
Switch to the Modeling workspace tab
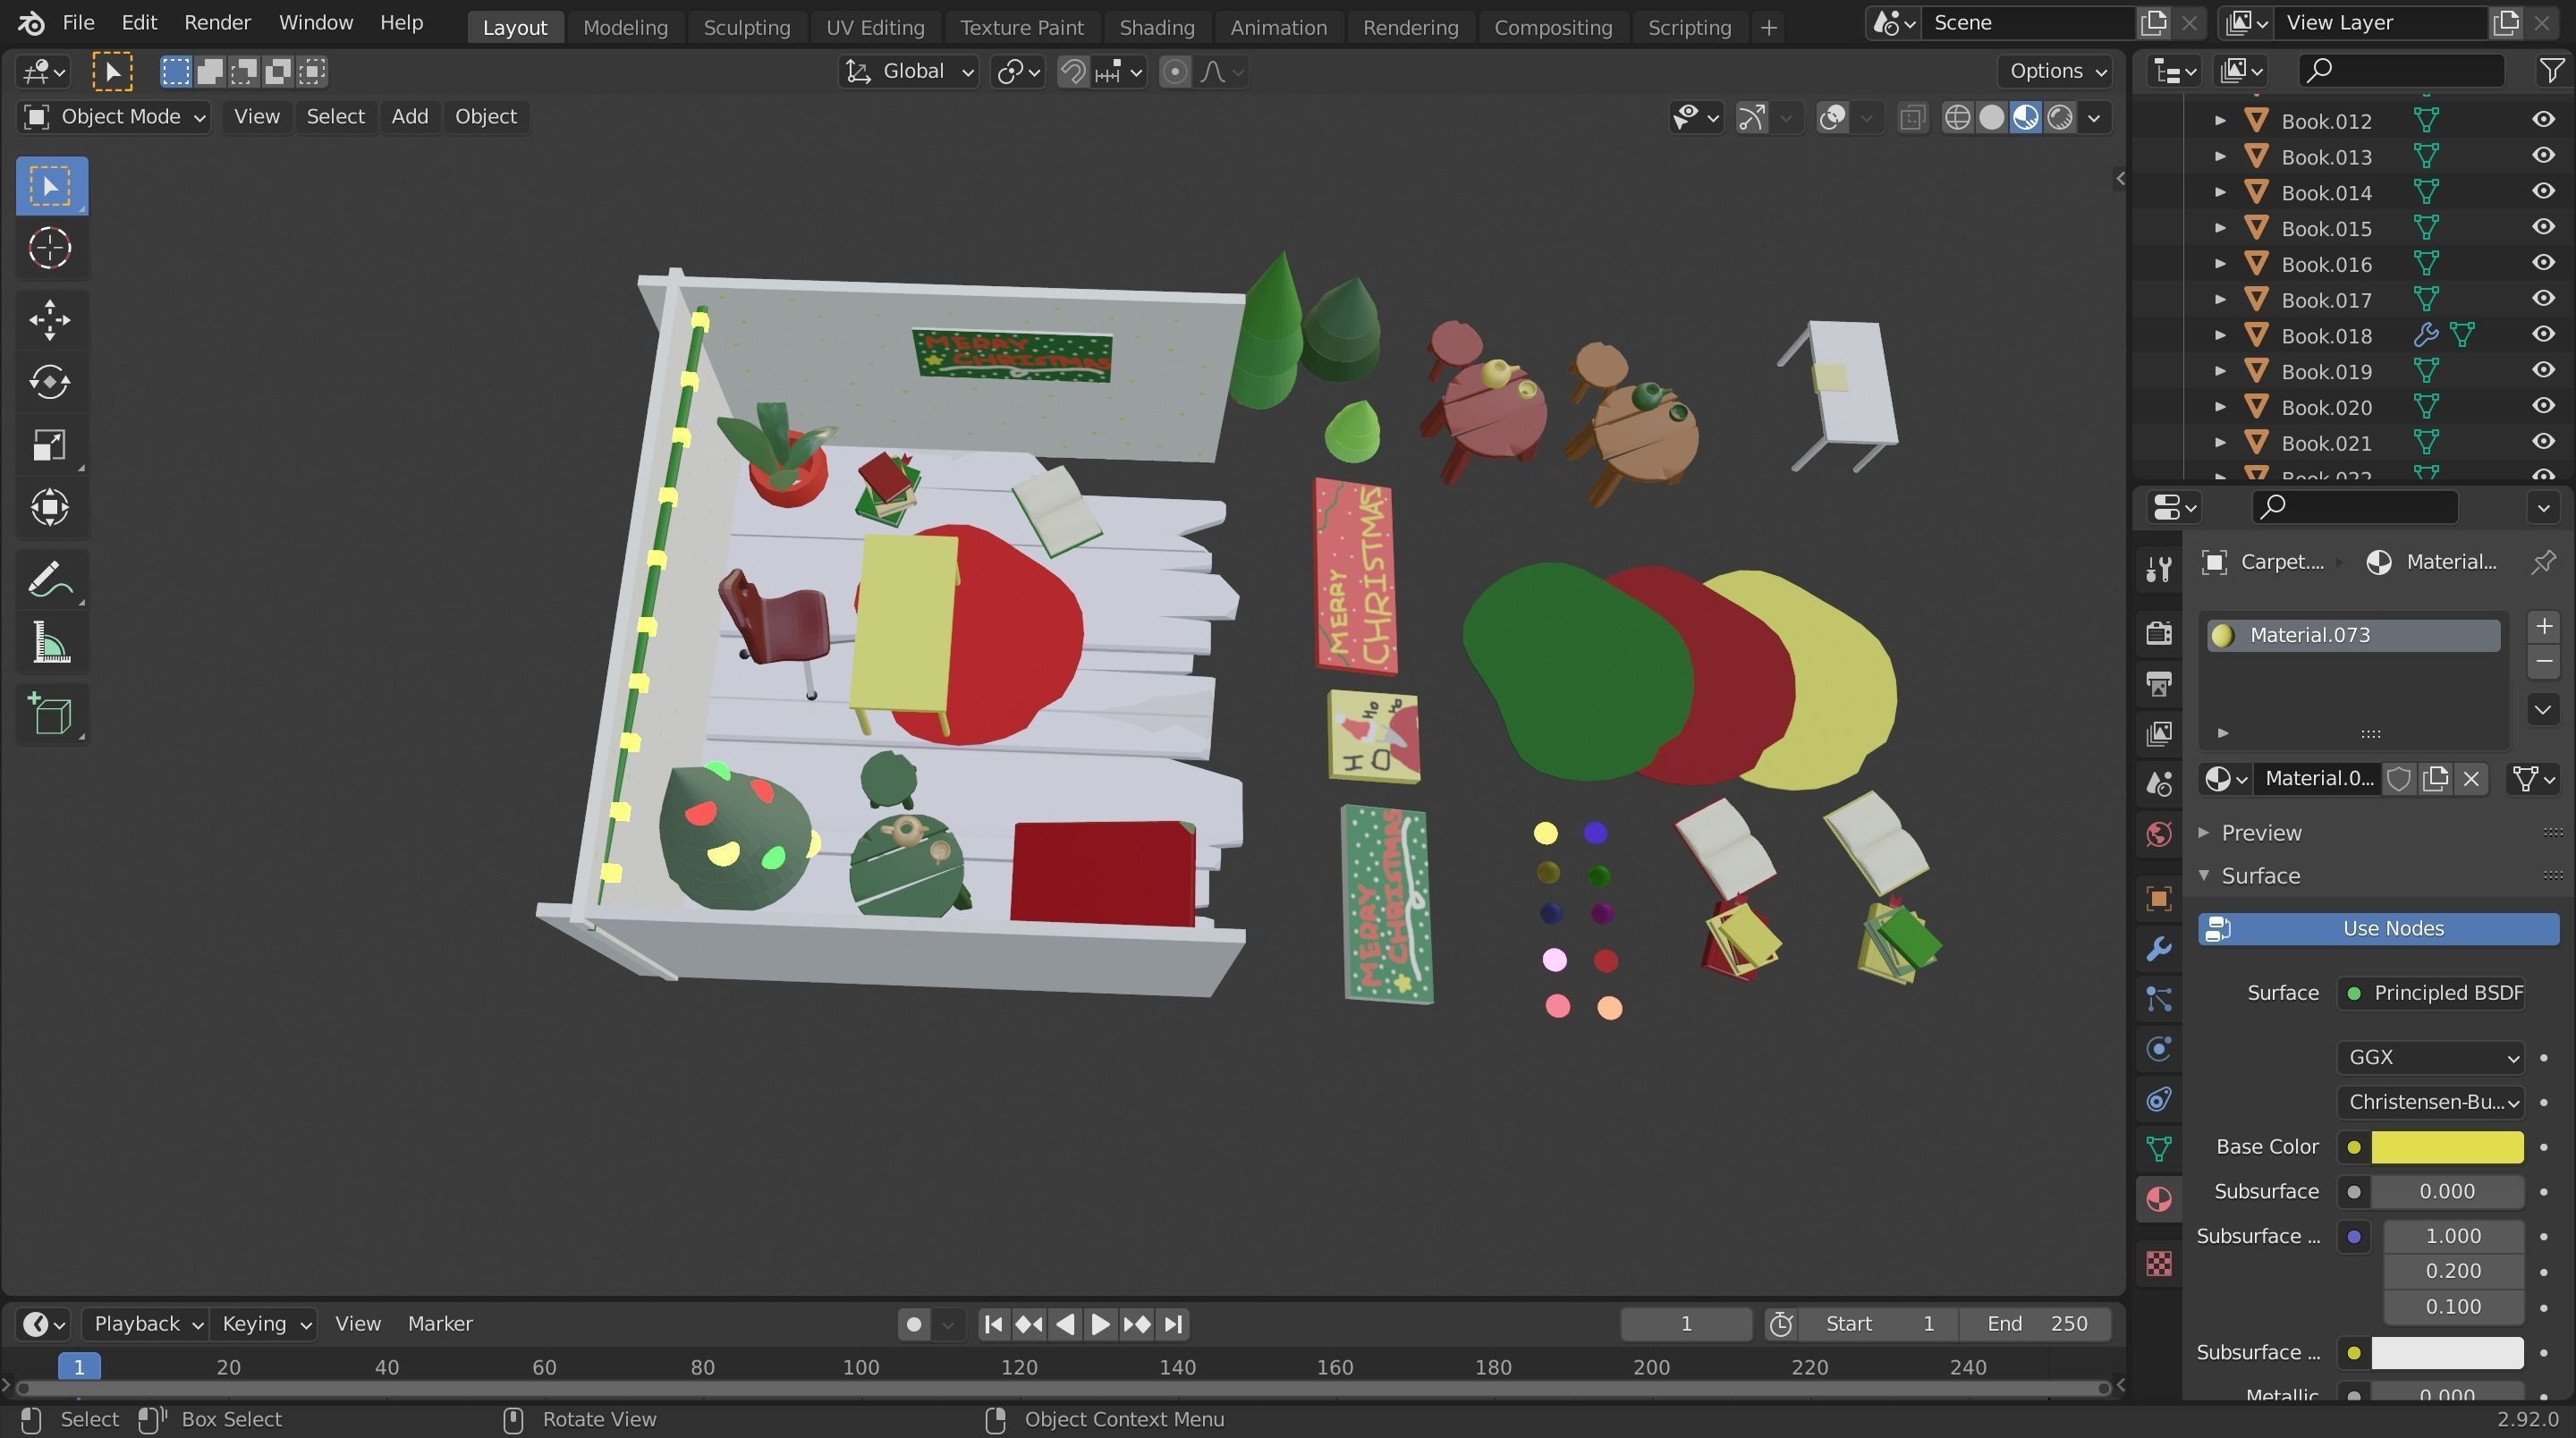[x=625, y=27]
